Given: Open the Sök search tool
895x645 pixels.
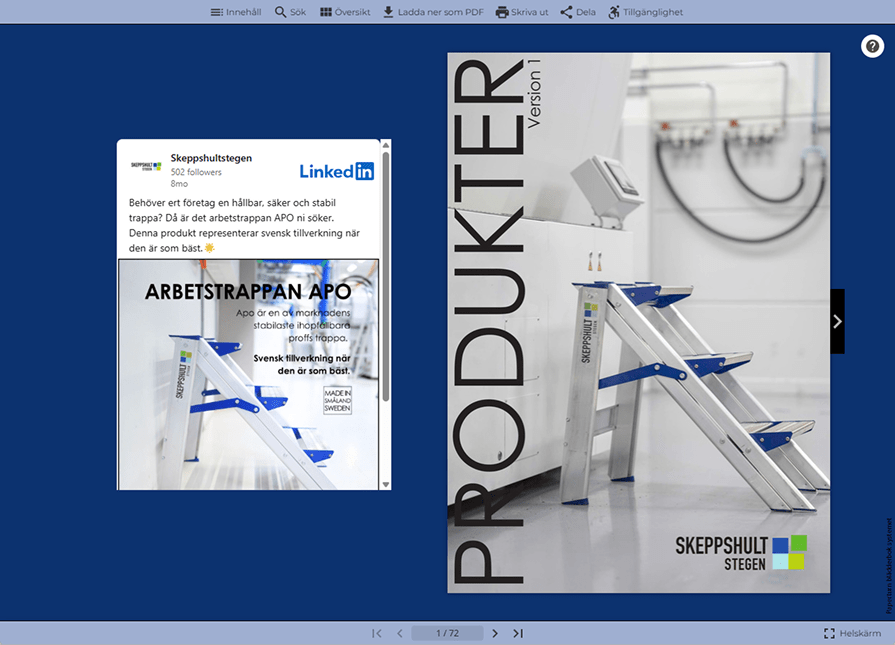Looking at the screenshot, I should coord(290,12).
